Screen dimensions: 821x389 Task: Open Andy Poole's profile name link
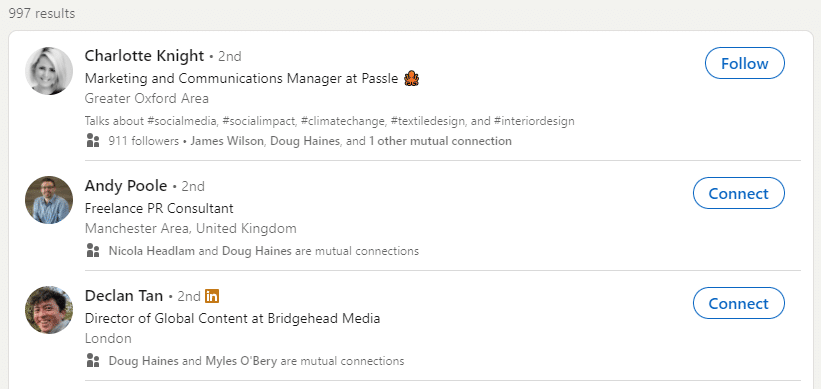pyautogui.click(x=126, y=186)
